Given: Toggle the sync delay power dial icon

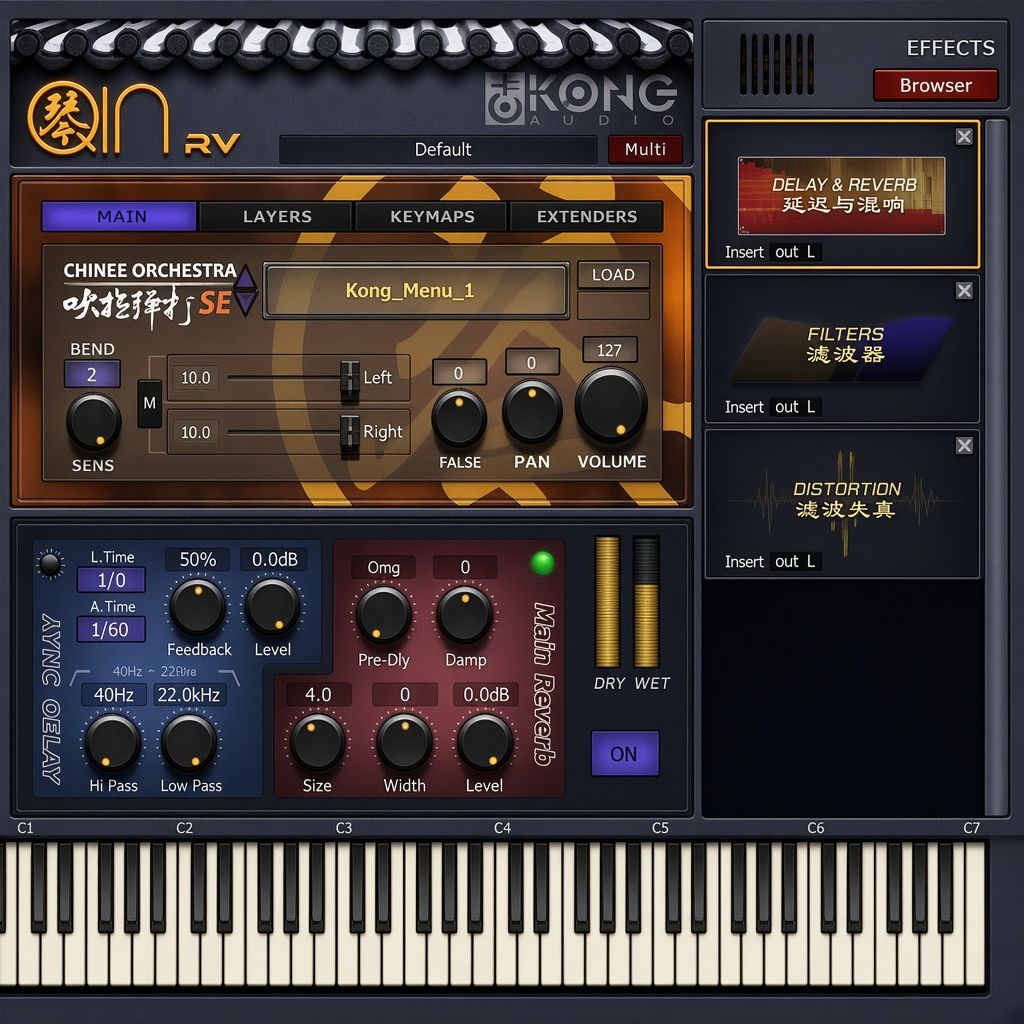Looking at the screenshot, I should pyautogui.click(x=50, y=564).
